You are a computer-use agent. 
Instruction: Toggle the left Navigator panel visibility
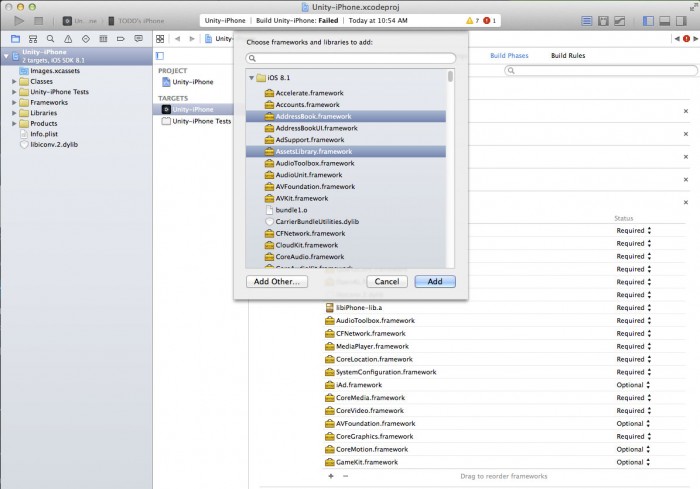650,20
